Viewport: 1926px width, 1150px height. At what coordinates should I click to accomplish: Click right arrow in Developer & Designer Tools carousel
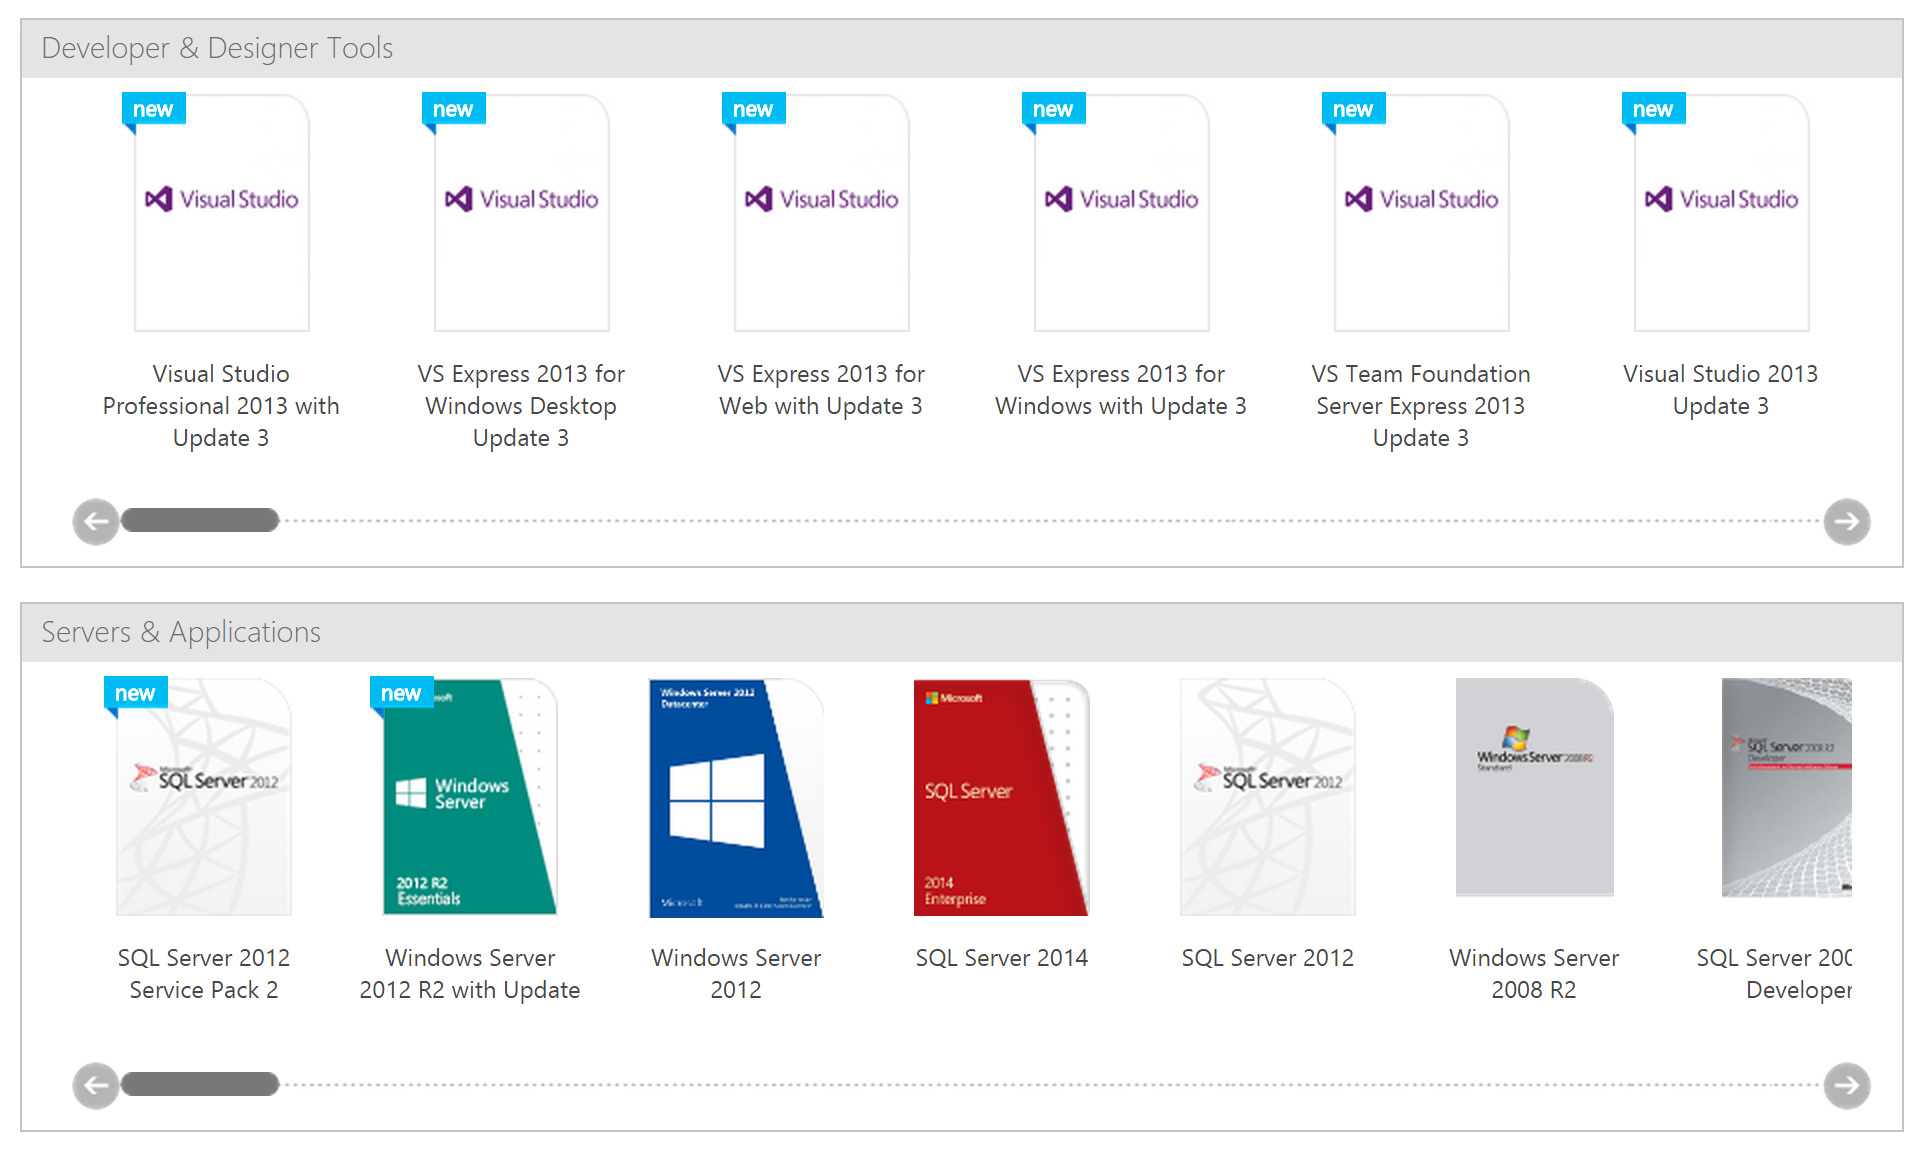click(1846, 521)
